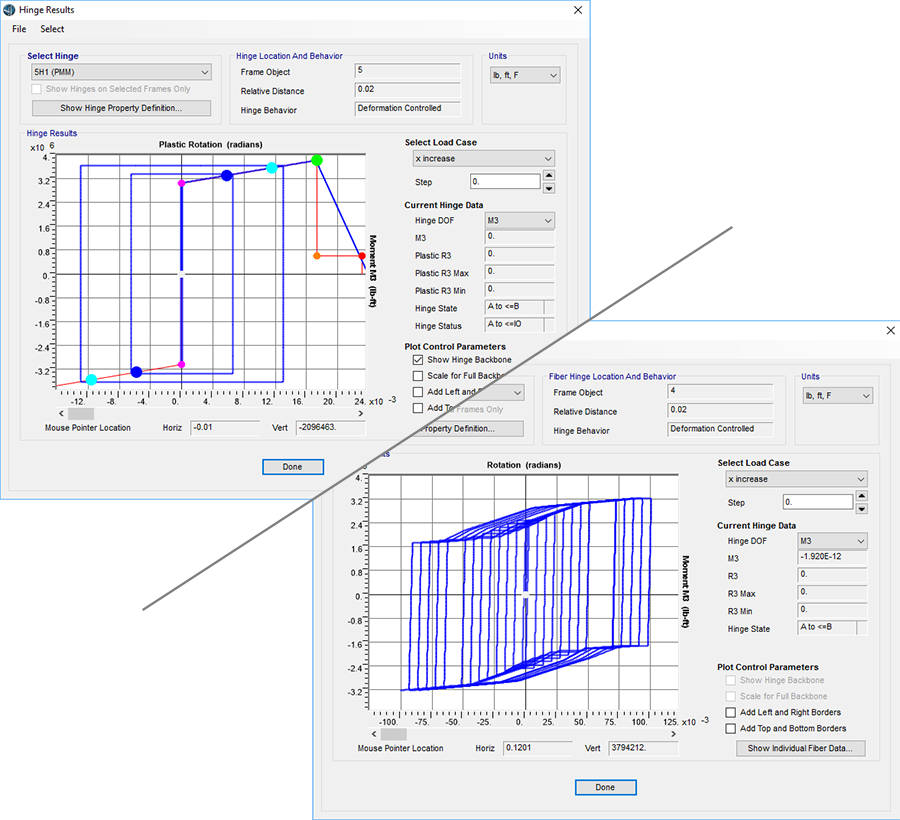Uncheck Show Hinge Backbone checkbox

pos(419,360)
